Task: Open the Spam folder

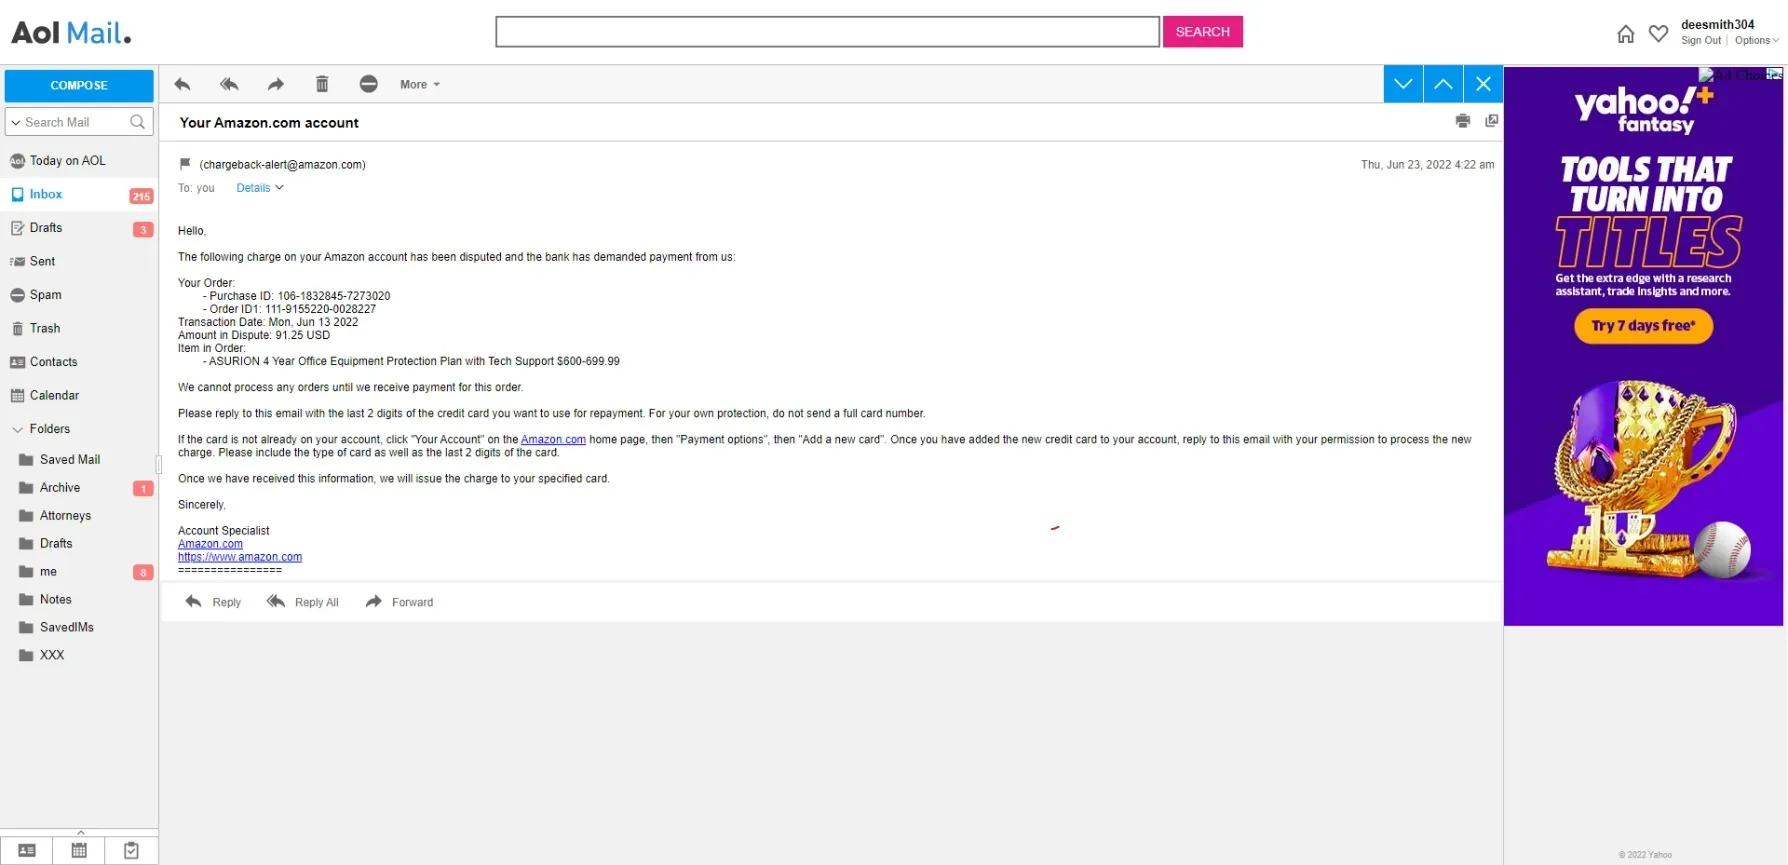Action: (46, 295)
